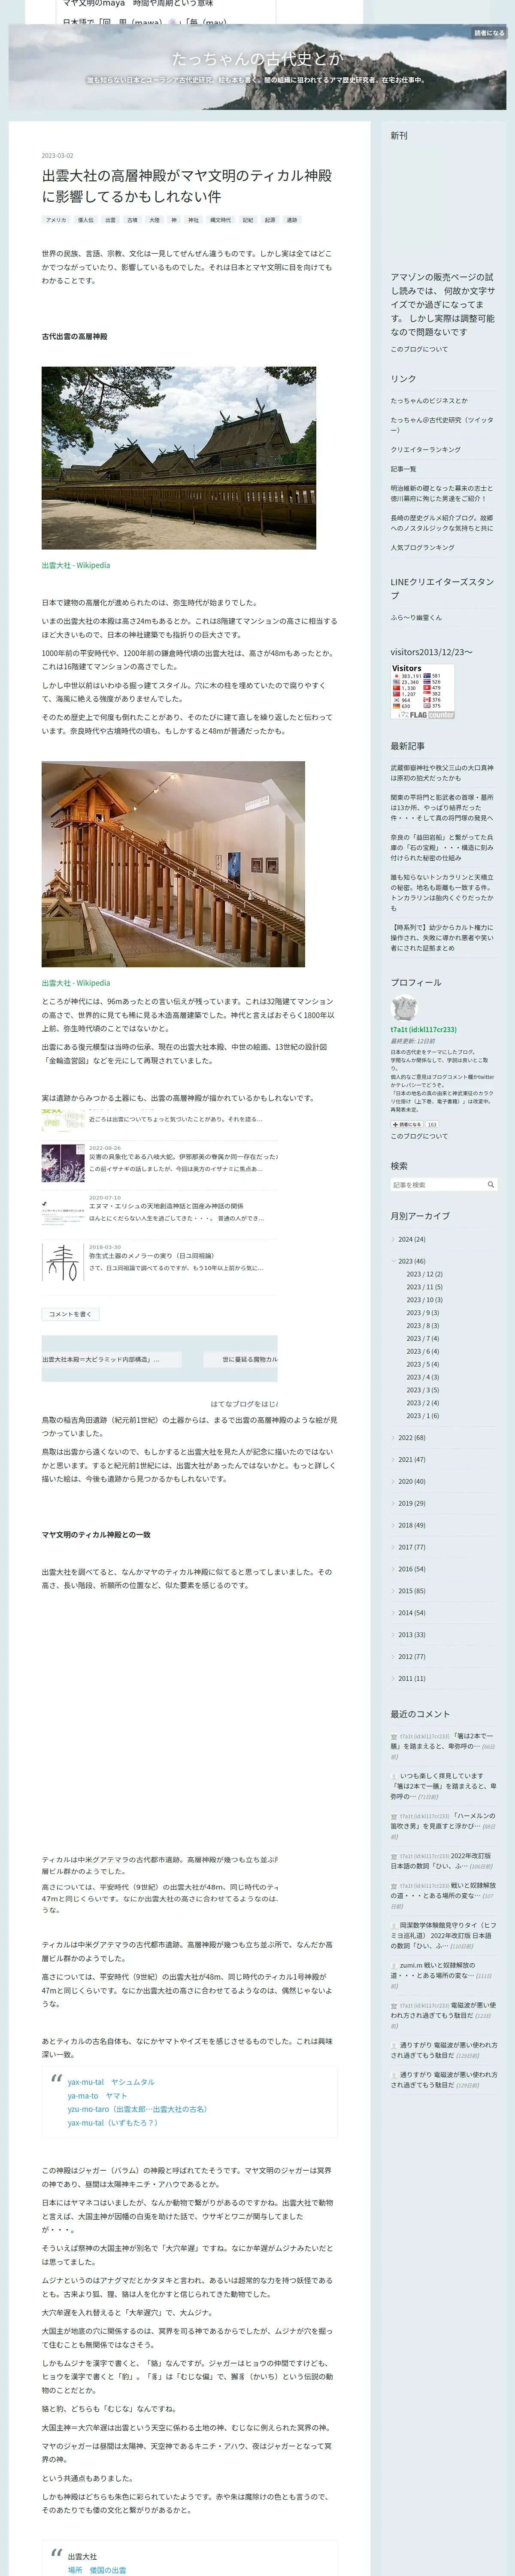Expand the 2017 (77) archive
The image size is (515, 2576).
click(411, 1547)
